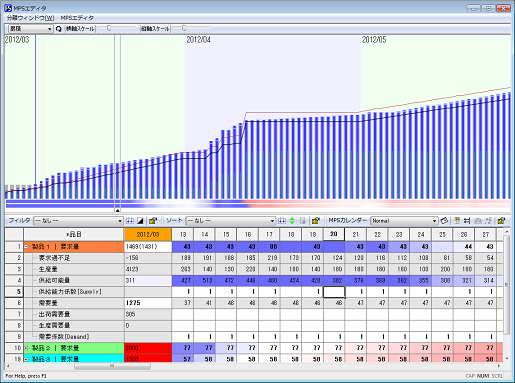Click the column icon right of filter combo
Image resolution: width=515 pixels, height=383 pixels.
click(130, 221)
